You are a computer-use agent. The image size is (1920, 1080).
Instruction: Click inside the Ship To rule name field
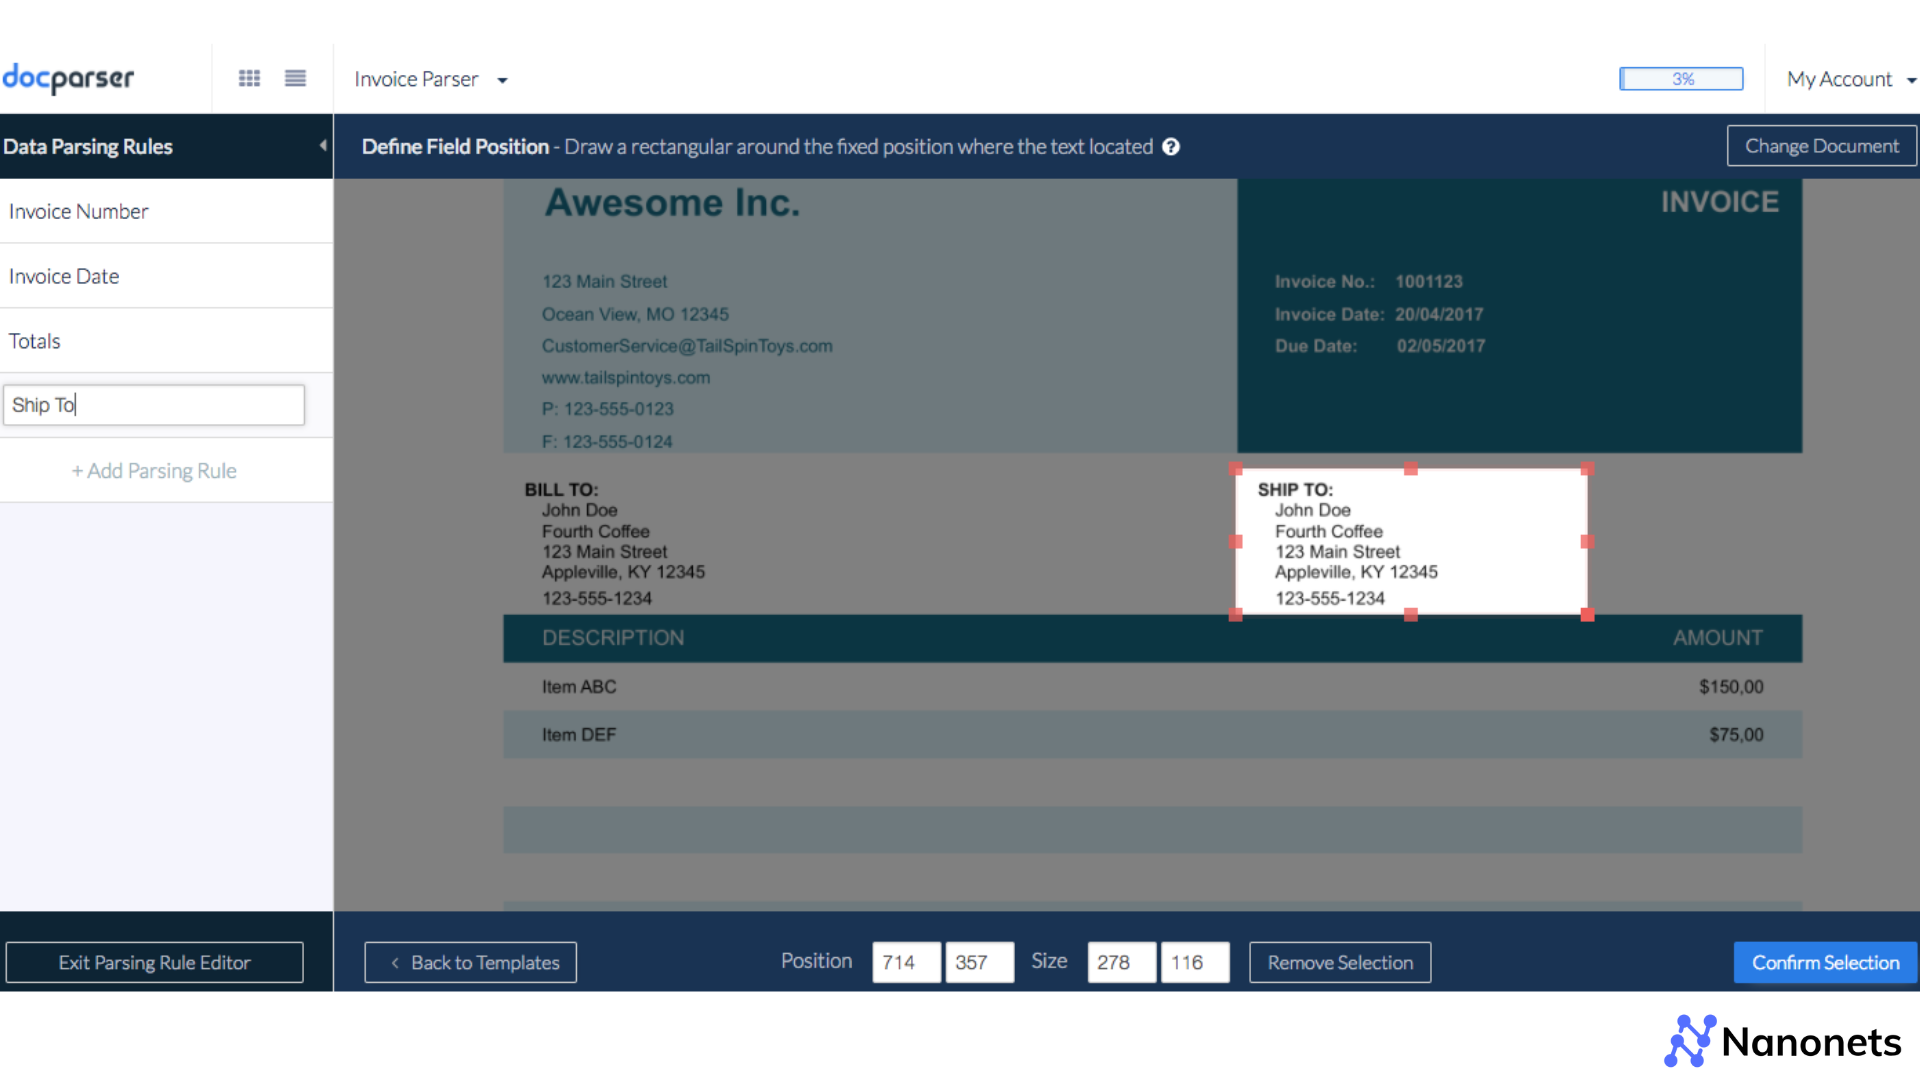click(153, 404)
